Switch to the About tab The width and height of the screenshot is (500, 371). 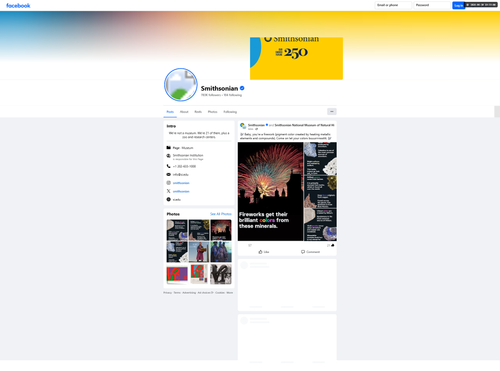(x=184, y=112)
